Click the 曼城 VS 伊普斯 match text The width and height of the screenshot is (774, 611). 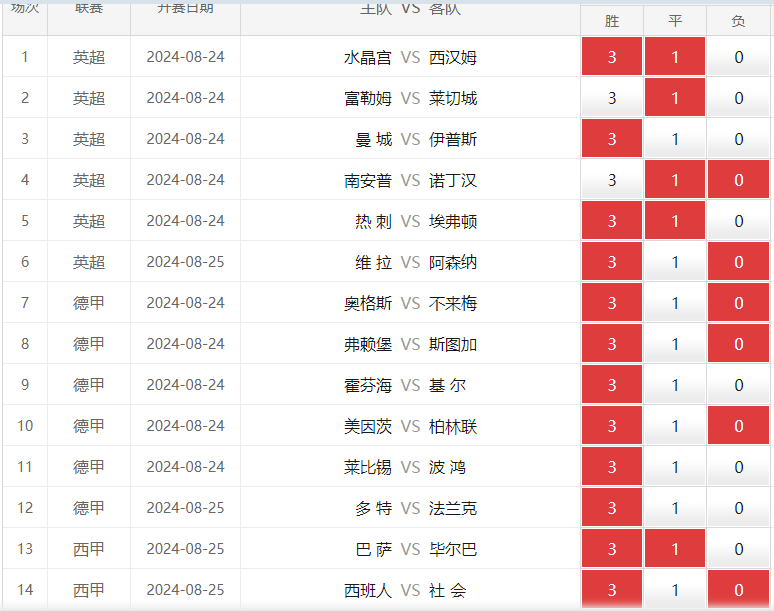pyautogui.click(x=416, y=139)
